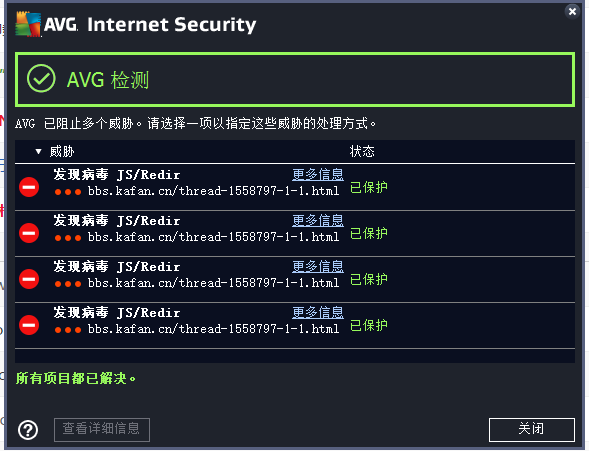This screenshot has width=589, height=451.
Task: Expand path dots of second threat
Action: [68, 238]
